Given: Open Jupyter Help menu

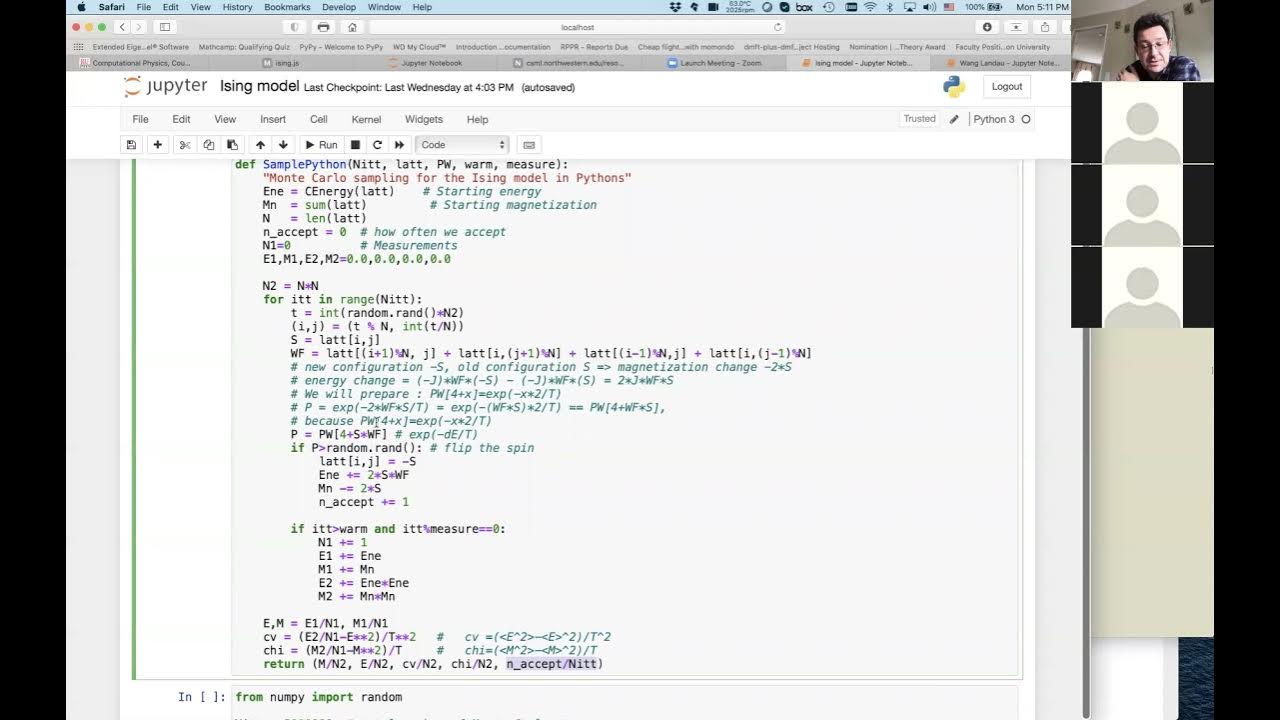Looking at the screenshot, I should click(477, 119).
